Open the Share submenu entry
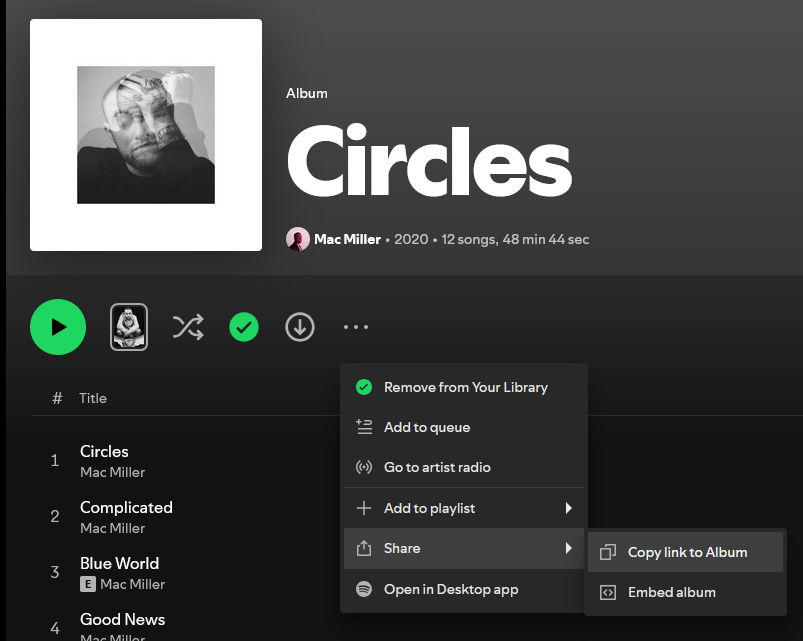This screenshot has height=641, width=803. 464,548
